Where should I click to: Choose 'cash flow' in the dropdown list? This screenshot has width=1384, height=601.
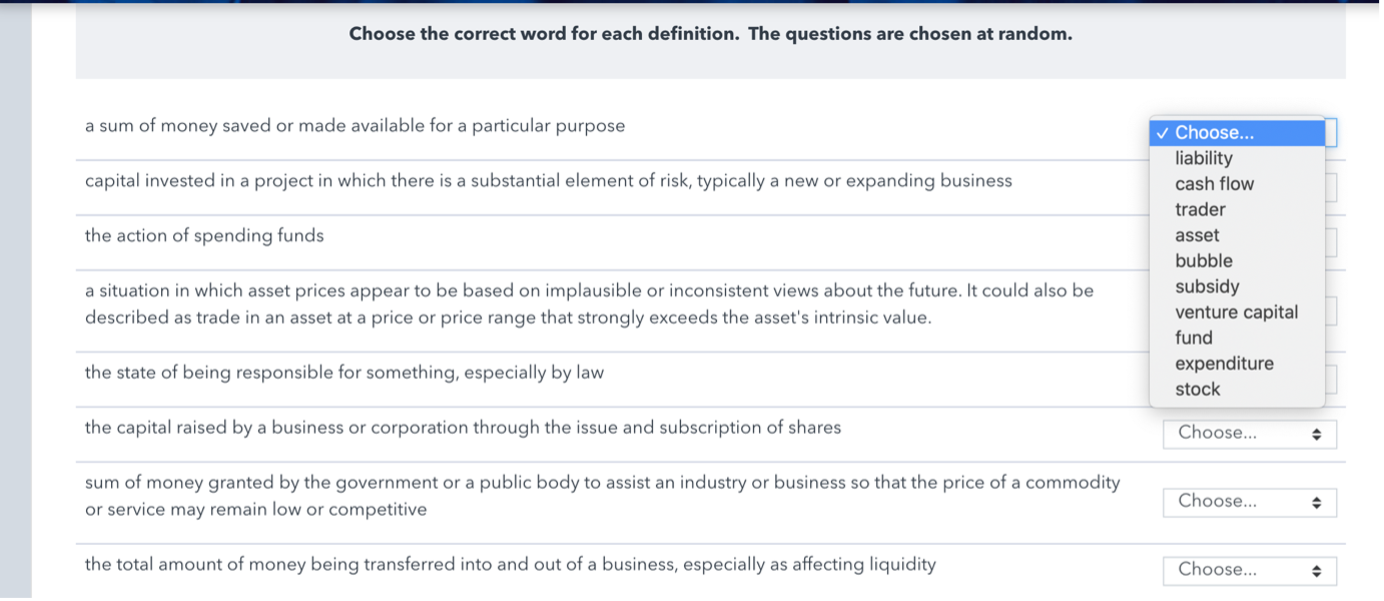coord(1214,184)
